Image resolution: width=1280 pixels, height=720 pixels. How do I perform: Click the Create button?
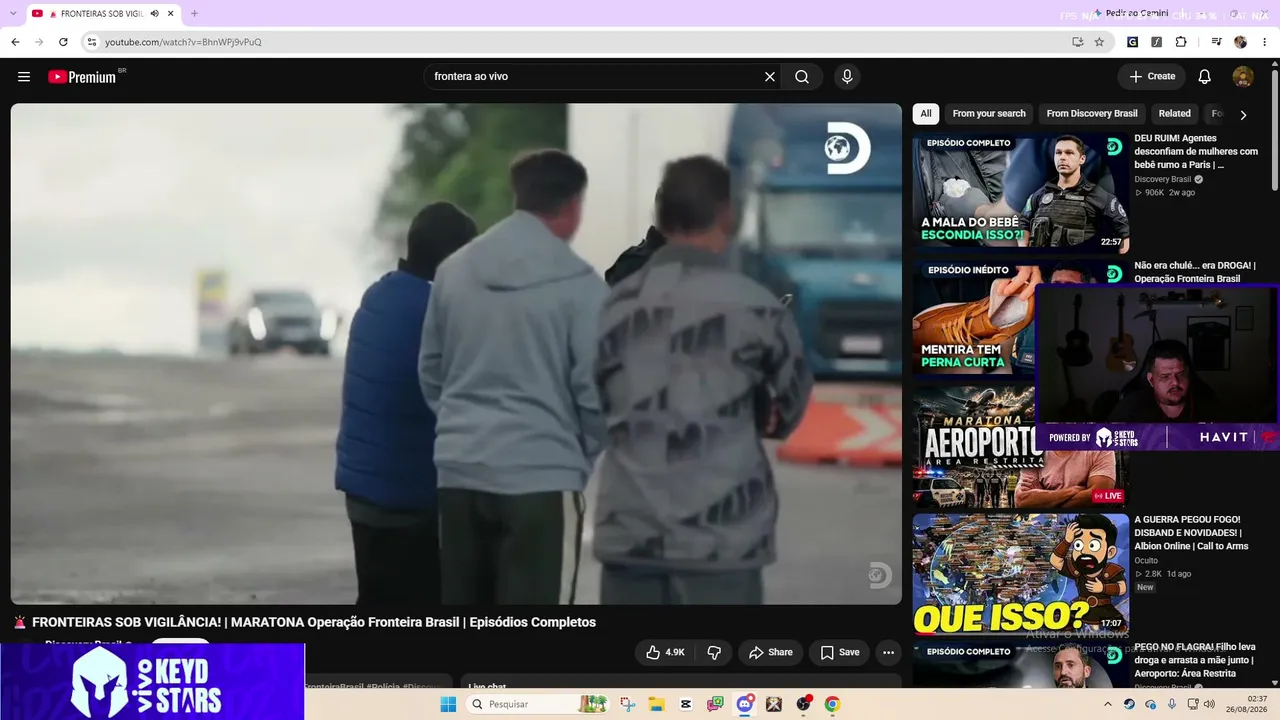[1152, 77]
